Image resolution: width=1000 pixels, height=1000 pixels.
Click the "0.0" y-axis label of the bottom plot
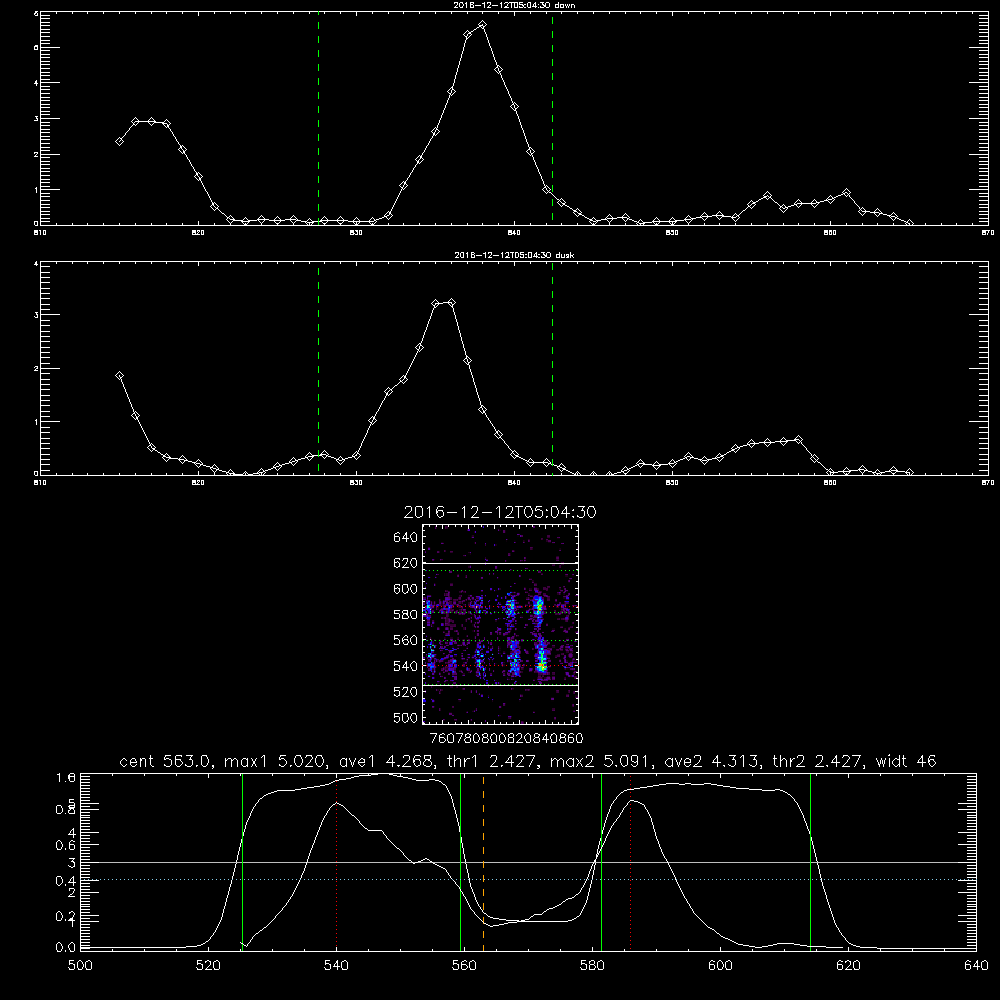66,948
